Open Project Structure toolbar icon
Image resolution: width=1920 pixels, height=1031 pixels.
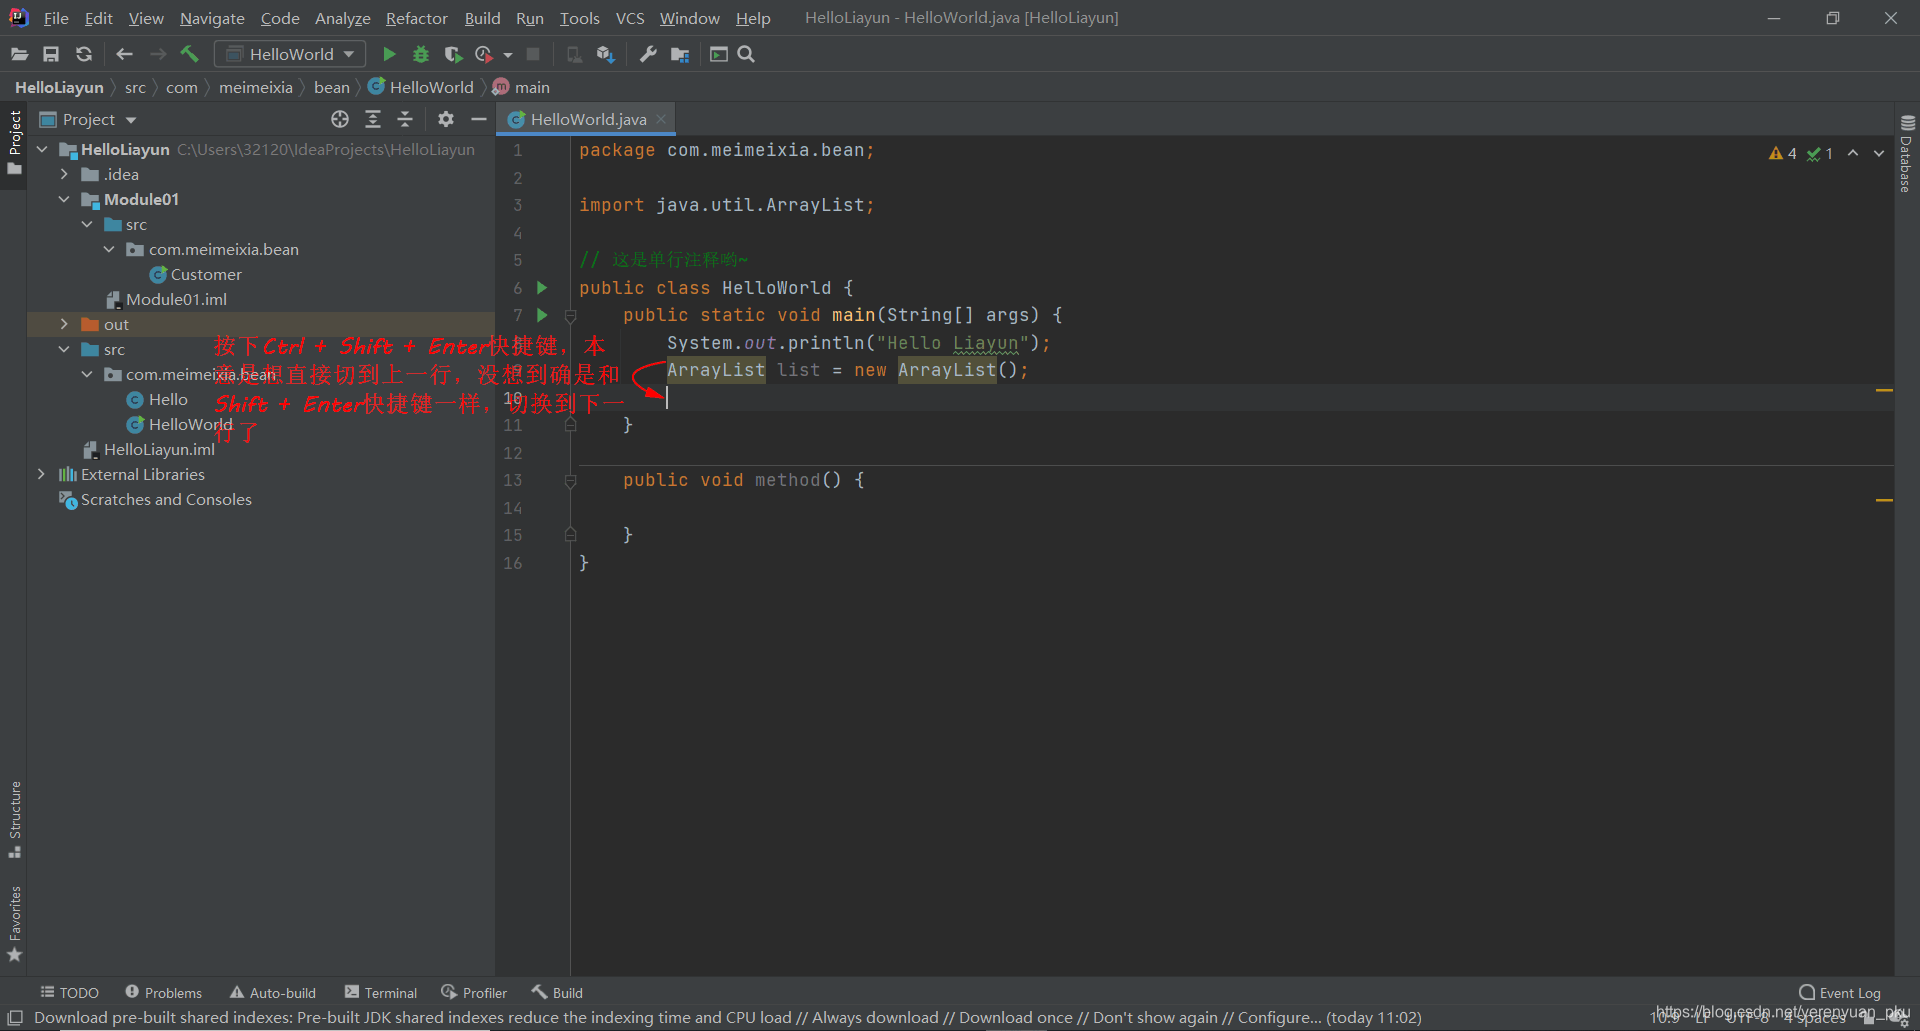[x=680, y=54]
